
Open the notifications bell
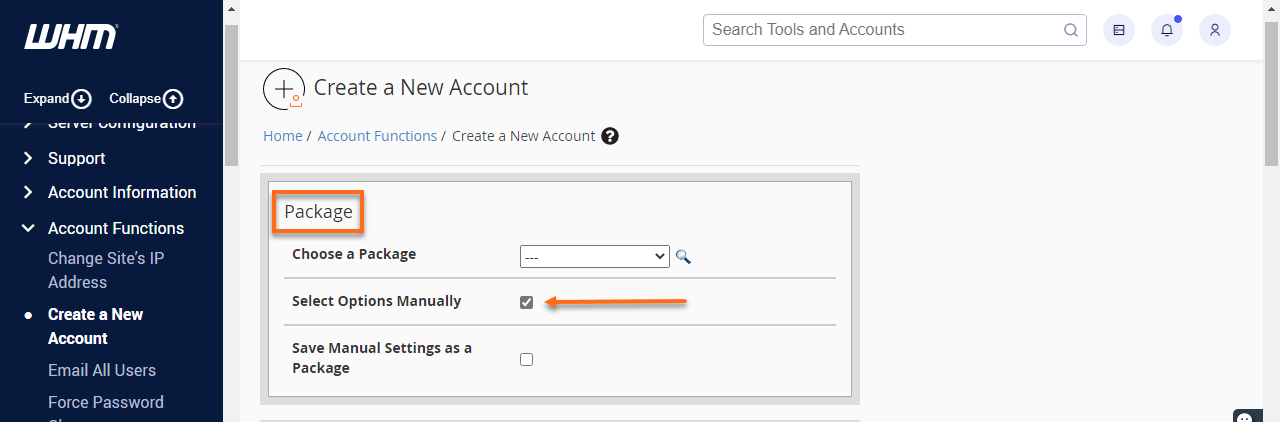[1167, 30]
